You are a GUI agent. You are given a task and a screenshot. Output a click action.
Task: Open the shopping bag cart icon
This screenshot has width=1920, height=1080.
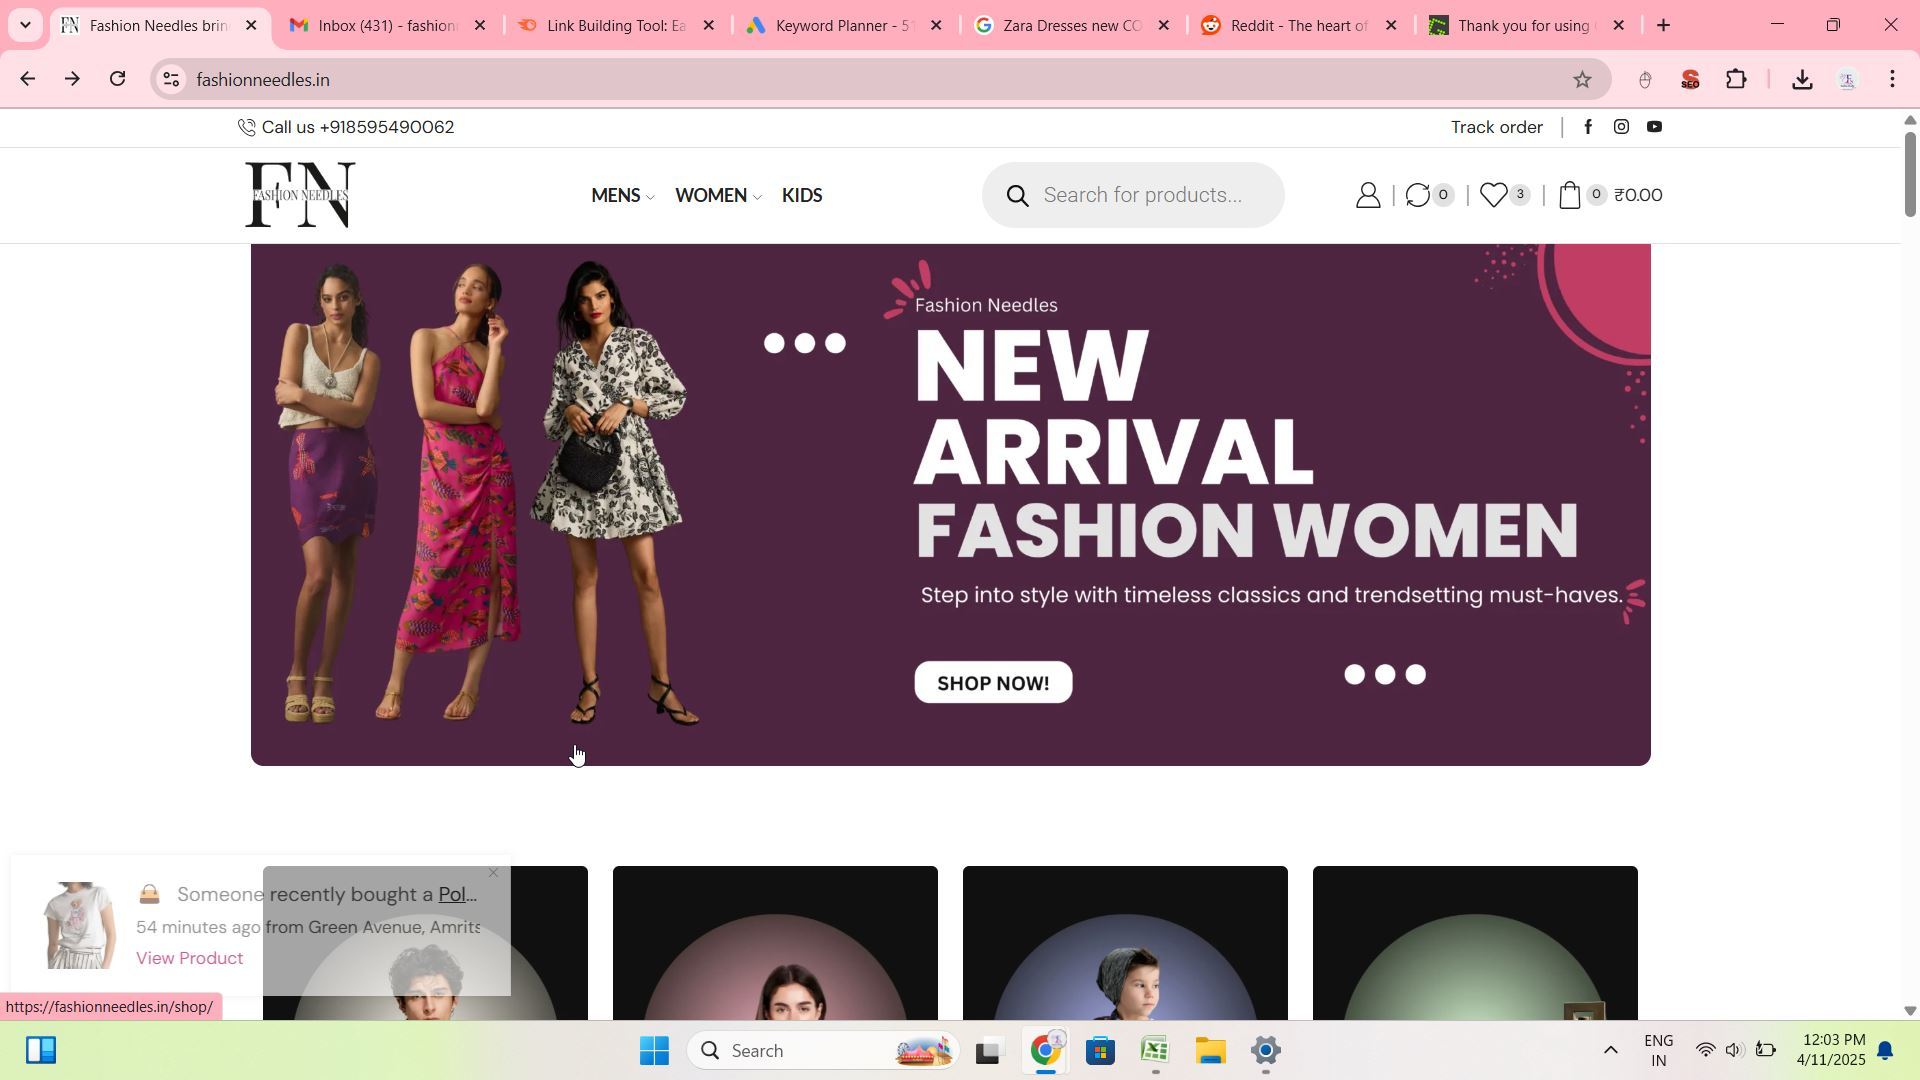pyautogui.click(x=1570, y=195)
